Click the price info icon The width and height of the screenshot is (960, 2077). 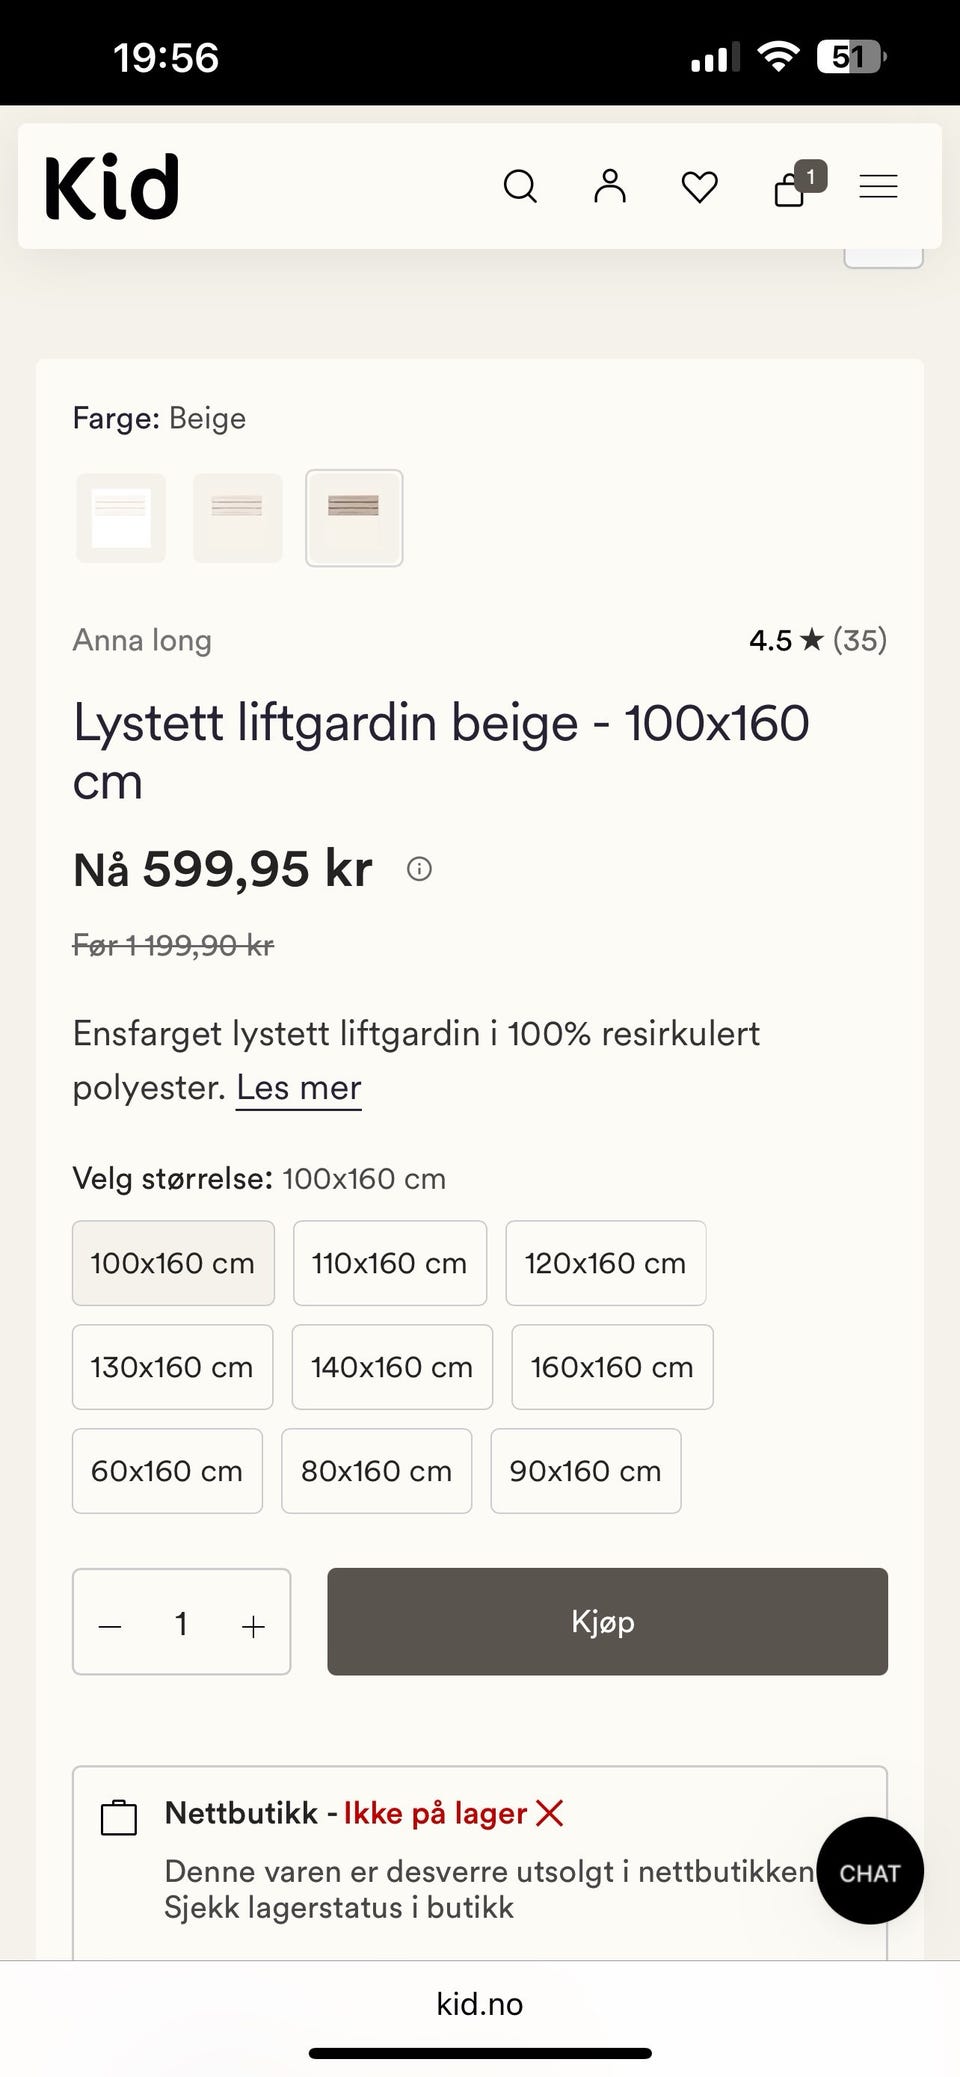tap(419, 869)
